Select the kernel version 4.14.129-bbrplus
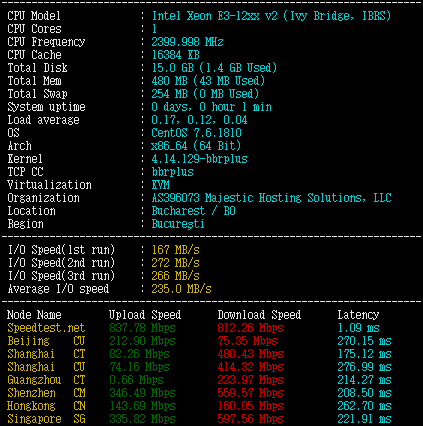 199,159
